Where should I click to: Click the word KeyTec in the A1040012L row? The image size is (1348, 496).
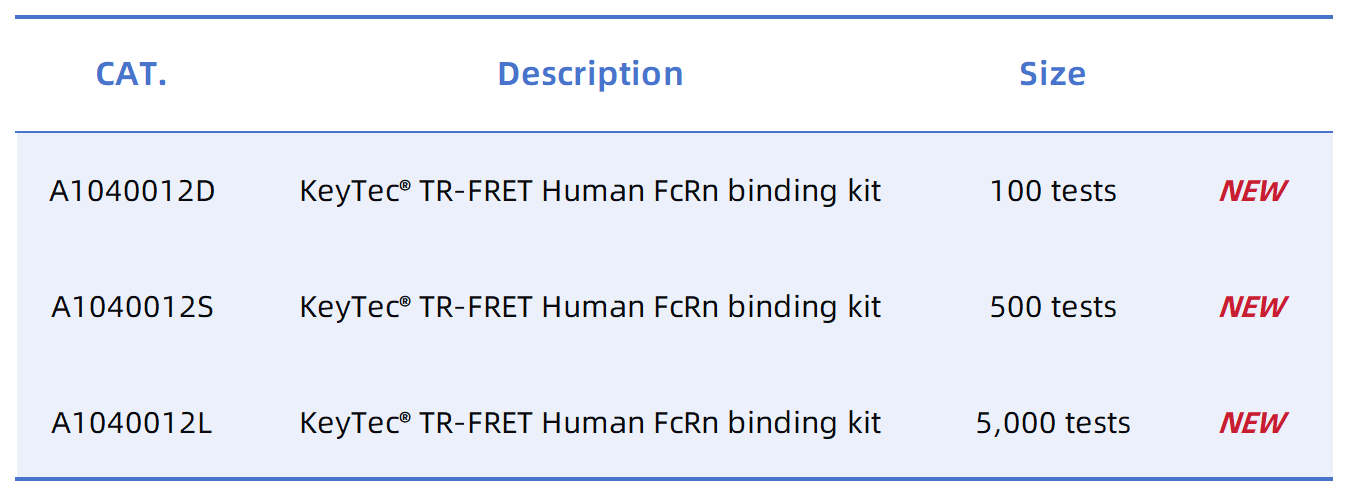click(350, 423)
